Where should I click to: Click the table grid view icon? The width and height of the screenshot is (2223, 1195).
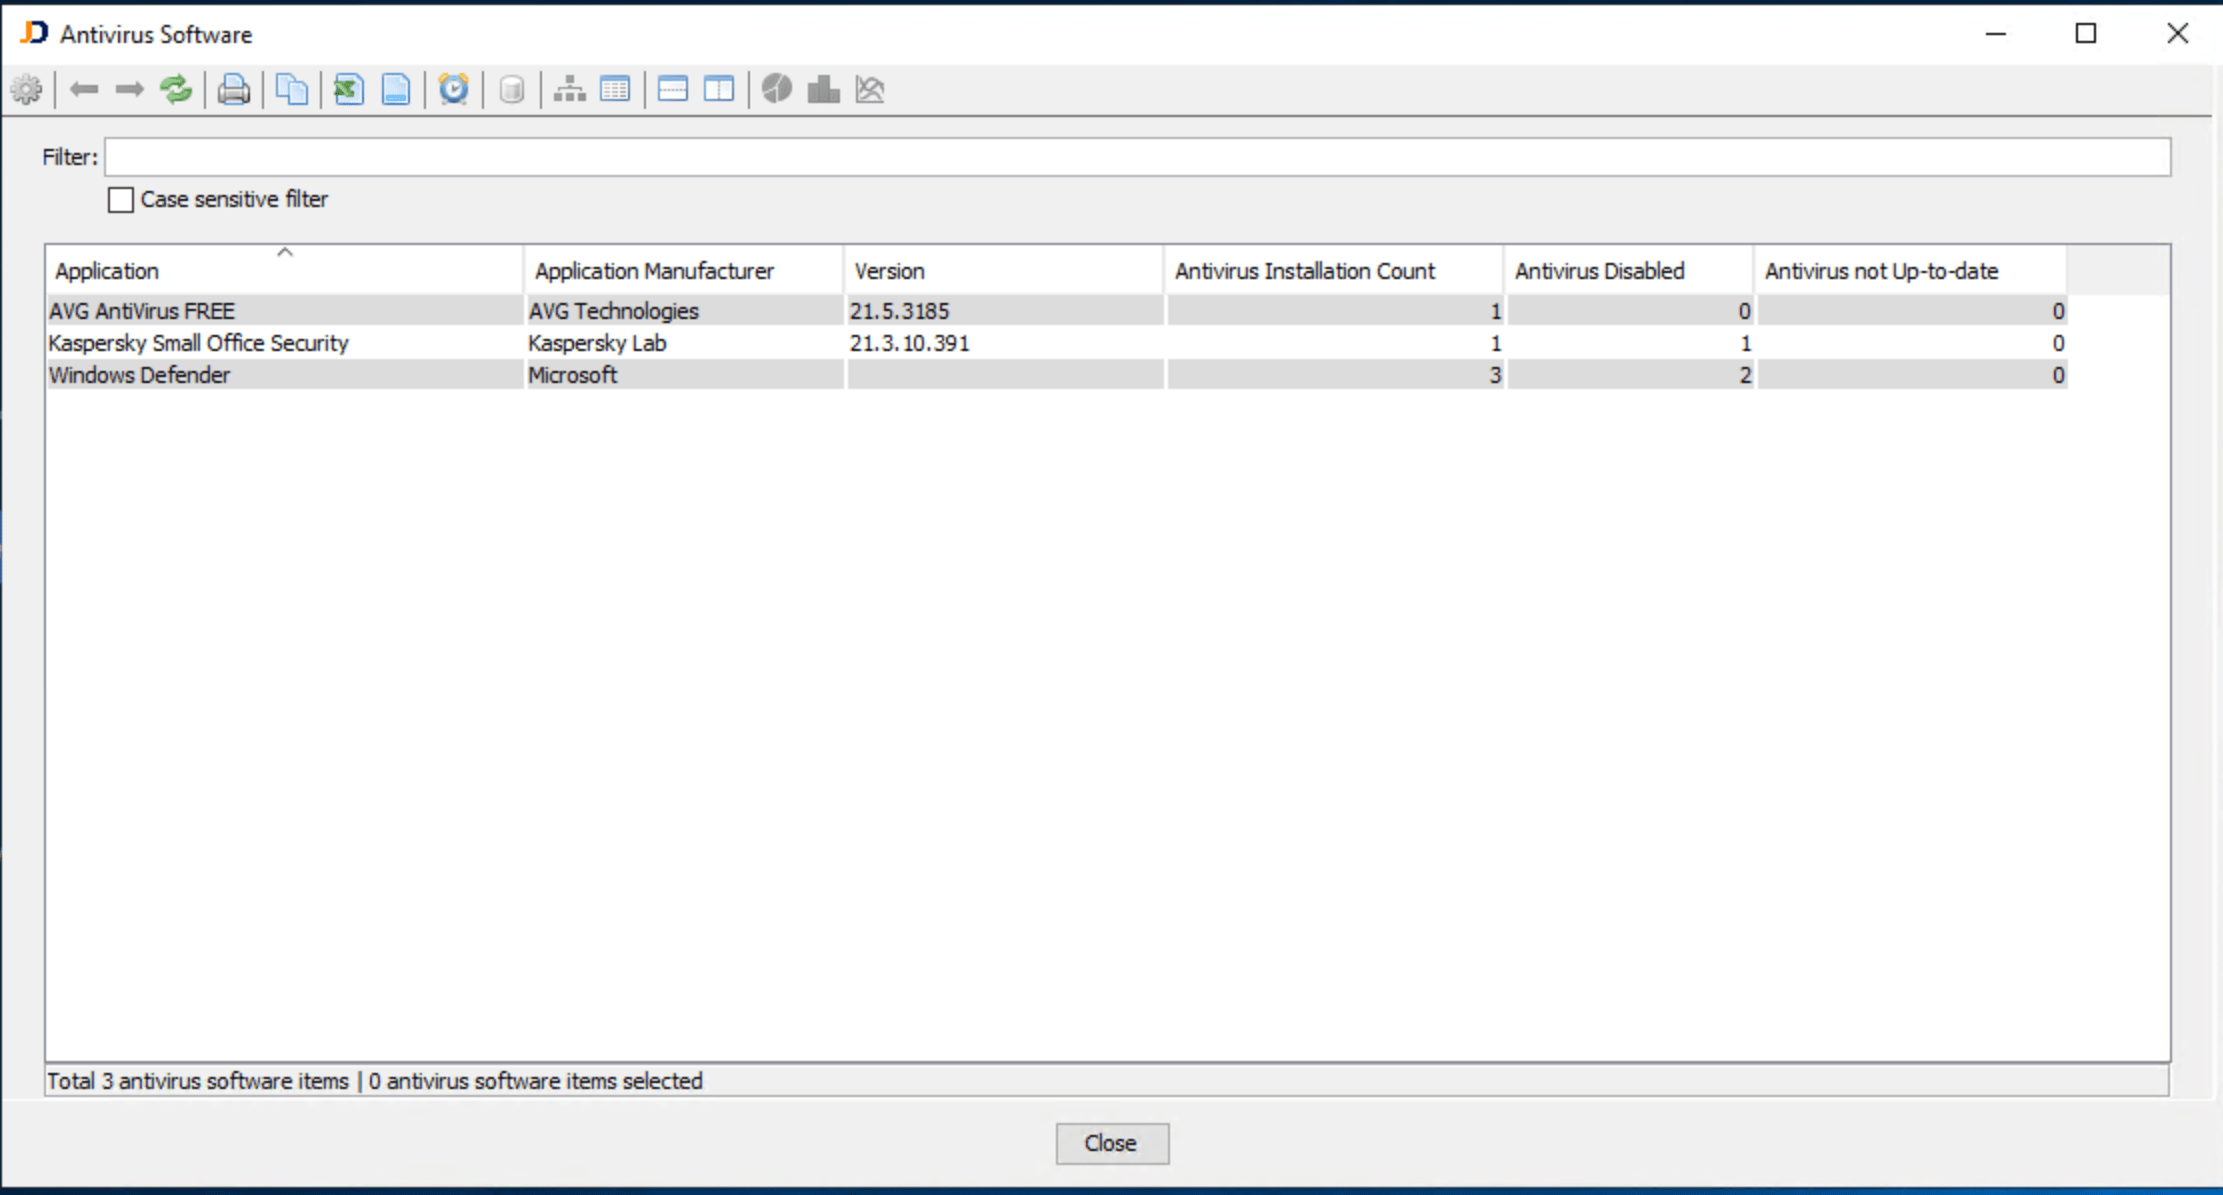tap(615, 90)
